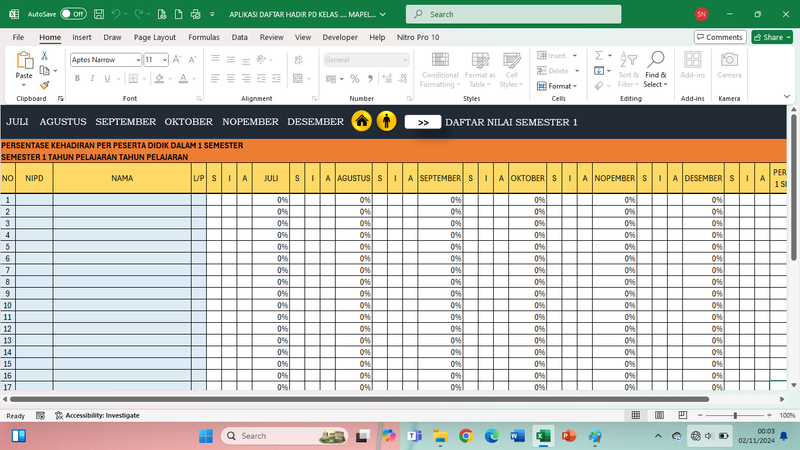The image size is (800, 450).
Task: Click the Sort & Filter icon
Action: pos(629,60)
